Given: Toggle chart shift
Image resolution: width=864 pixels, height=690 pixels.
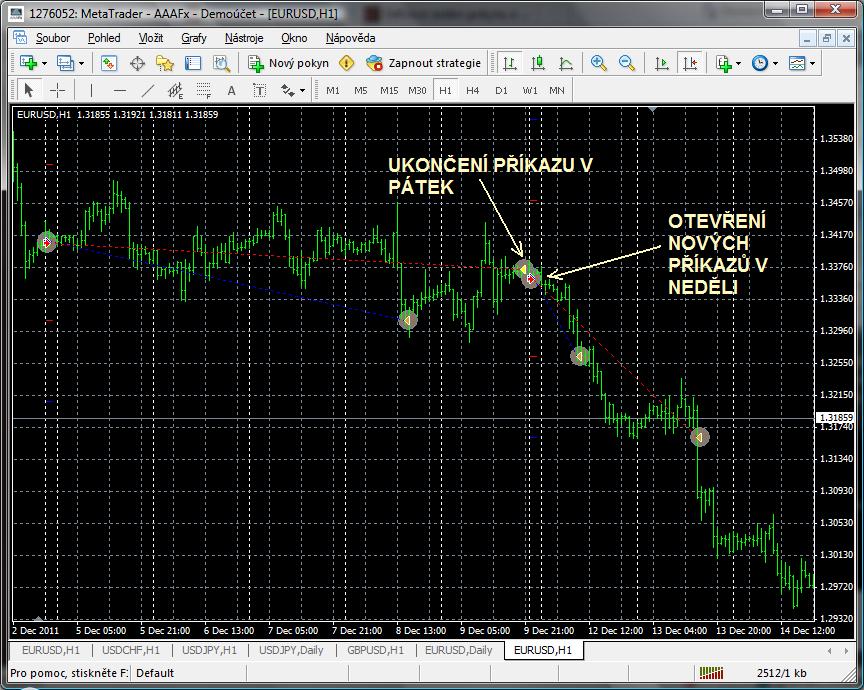Looking at the screenshot, I should 689,63.
